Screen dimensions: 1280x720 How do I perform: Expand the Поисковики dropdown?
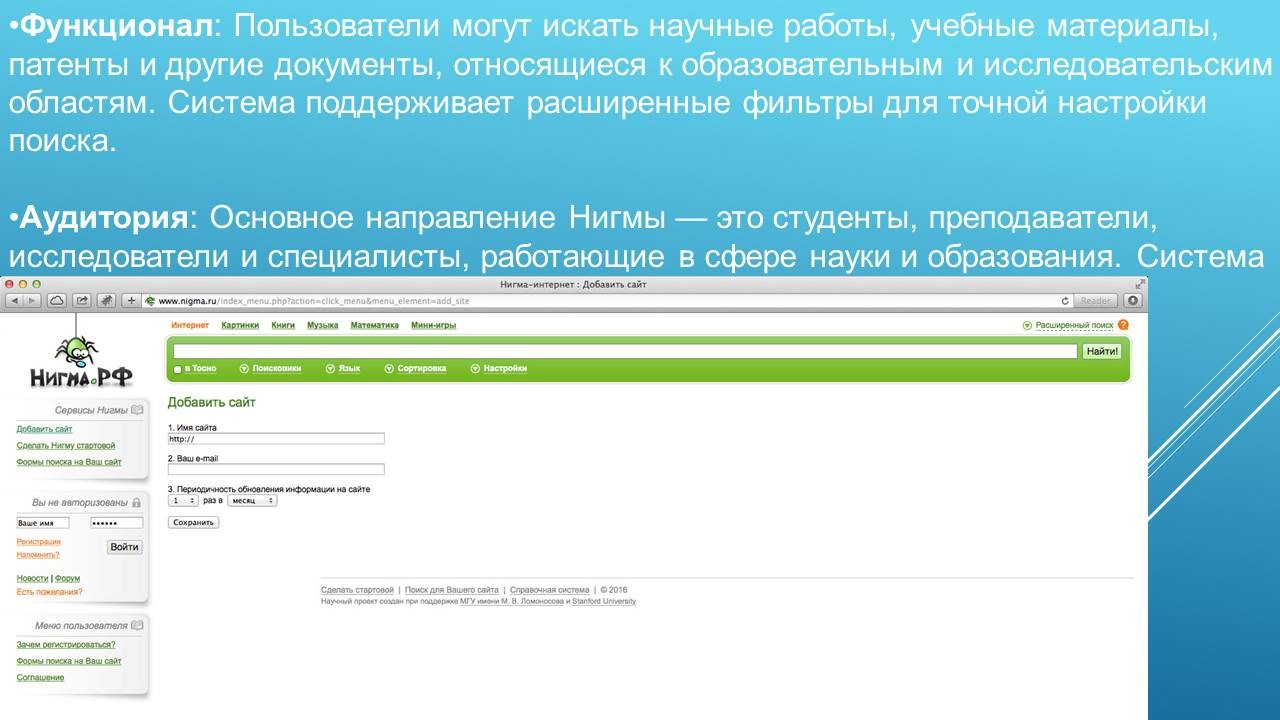[270, 369]
